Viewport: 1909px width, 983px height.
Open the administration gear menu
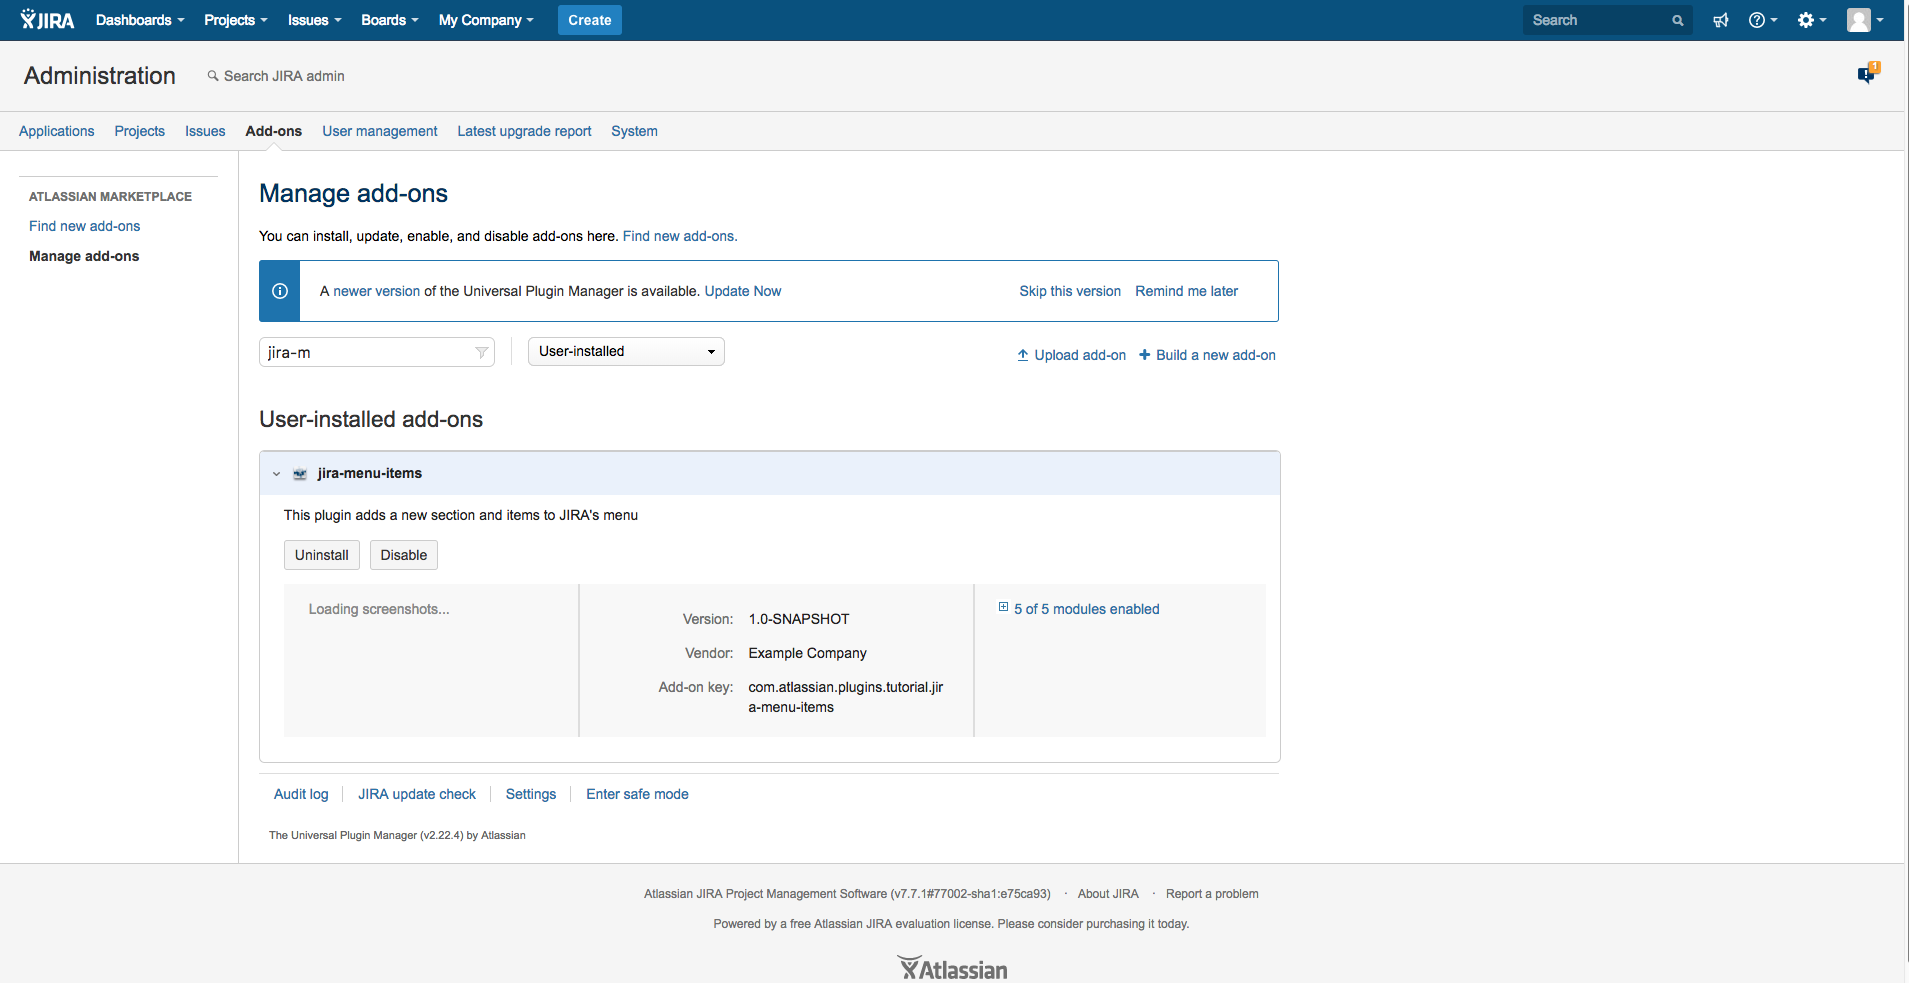(x=1811, y=20)
